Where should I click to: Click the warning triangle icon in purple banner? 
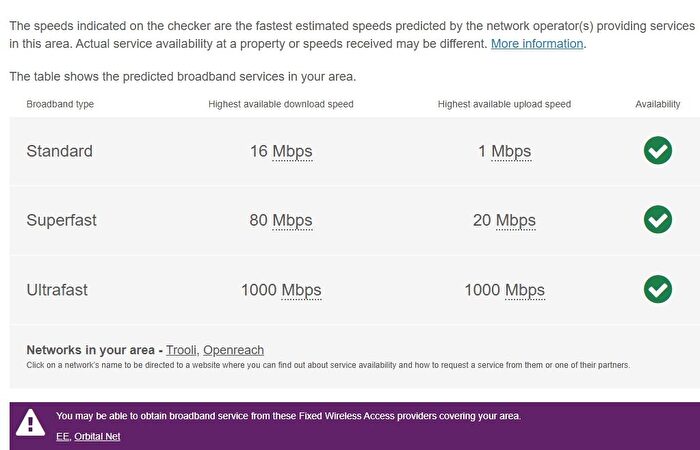(30, 424)
